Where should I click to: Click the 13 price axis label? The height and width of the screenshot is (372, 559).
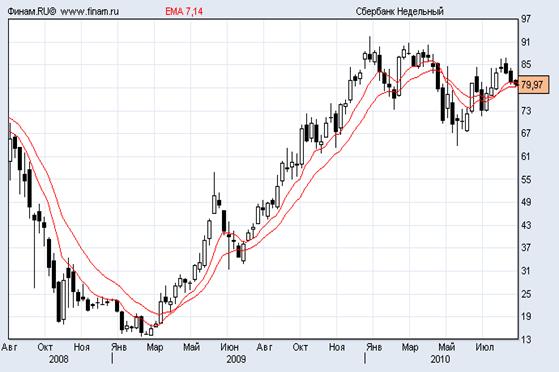(x=525, y=340)
